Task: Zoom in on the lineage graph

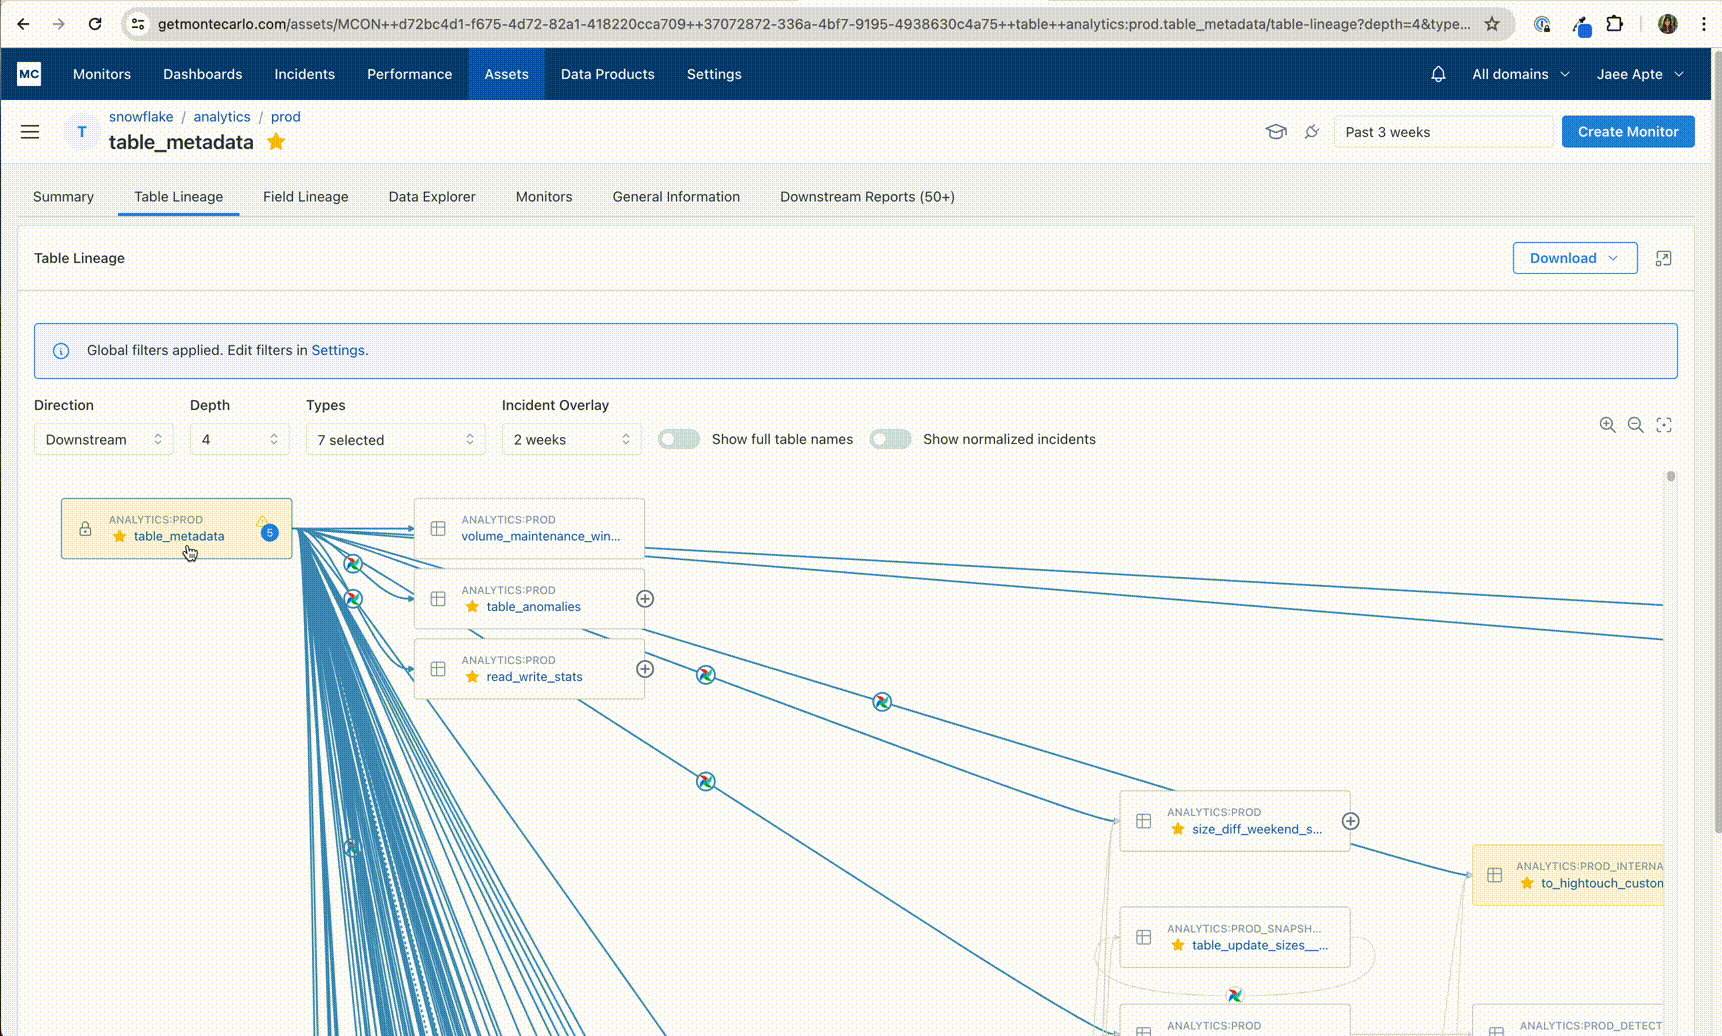Action: (x=1607, y=425)
